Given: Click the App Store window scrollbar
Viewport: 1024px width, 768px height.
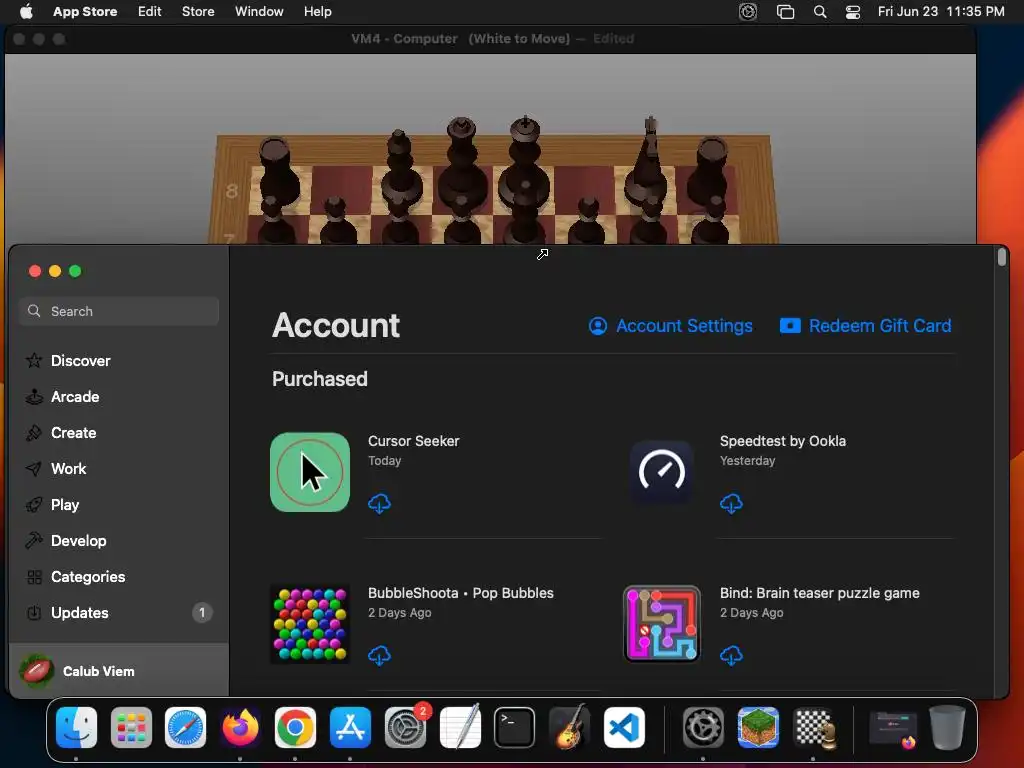Looking at the screenshot, I should point(1002,256).
